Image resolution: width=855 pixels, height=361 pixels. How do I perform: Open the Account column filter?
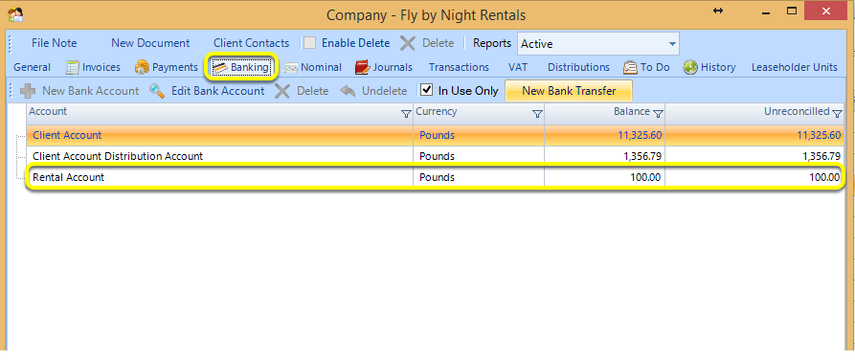tap(406, 114)
